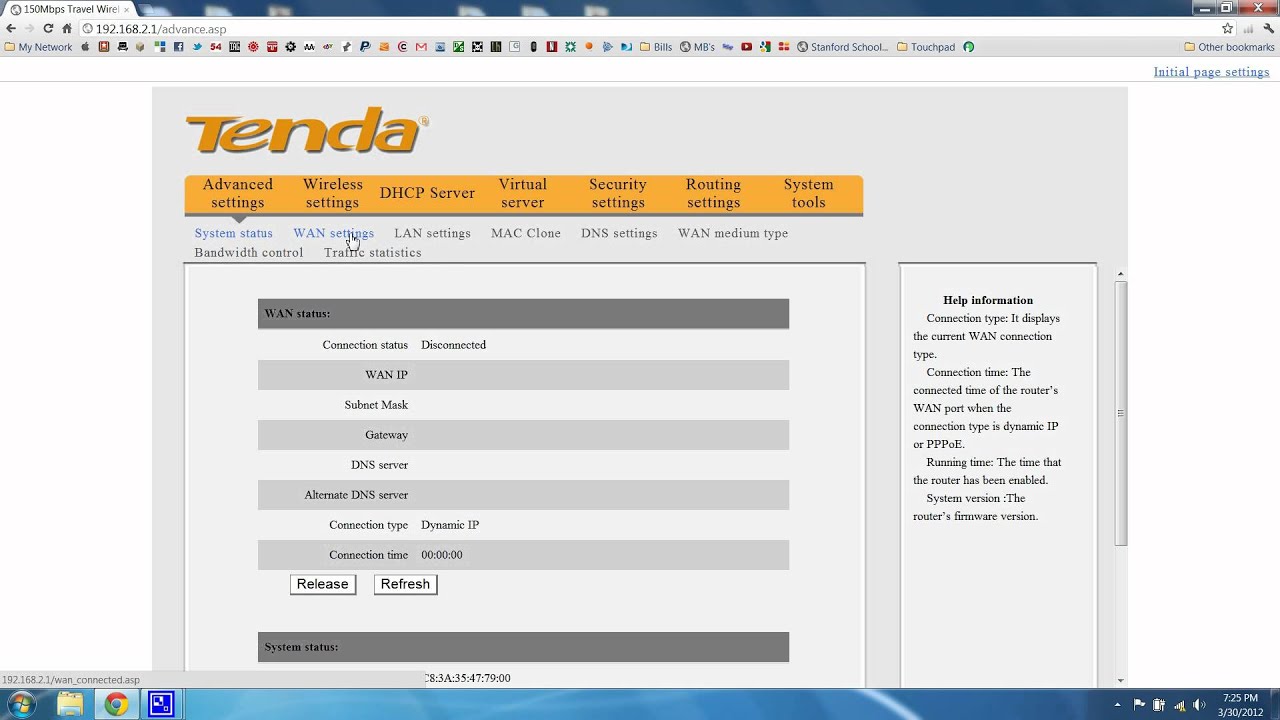
Task: Open the Apple bookmark icon
Action: tap(85, 47)
